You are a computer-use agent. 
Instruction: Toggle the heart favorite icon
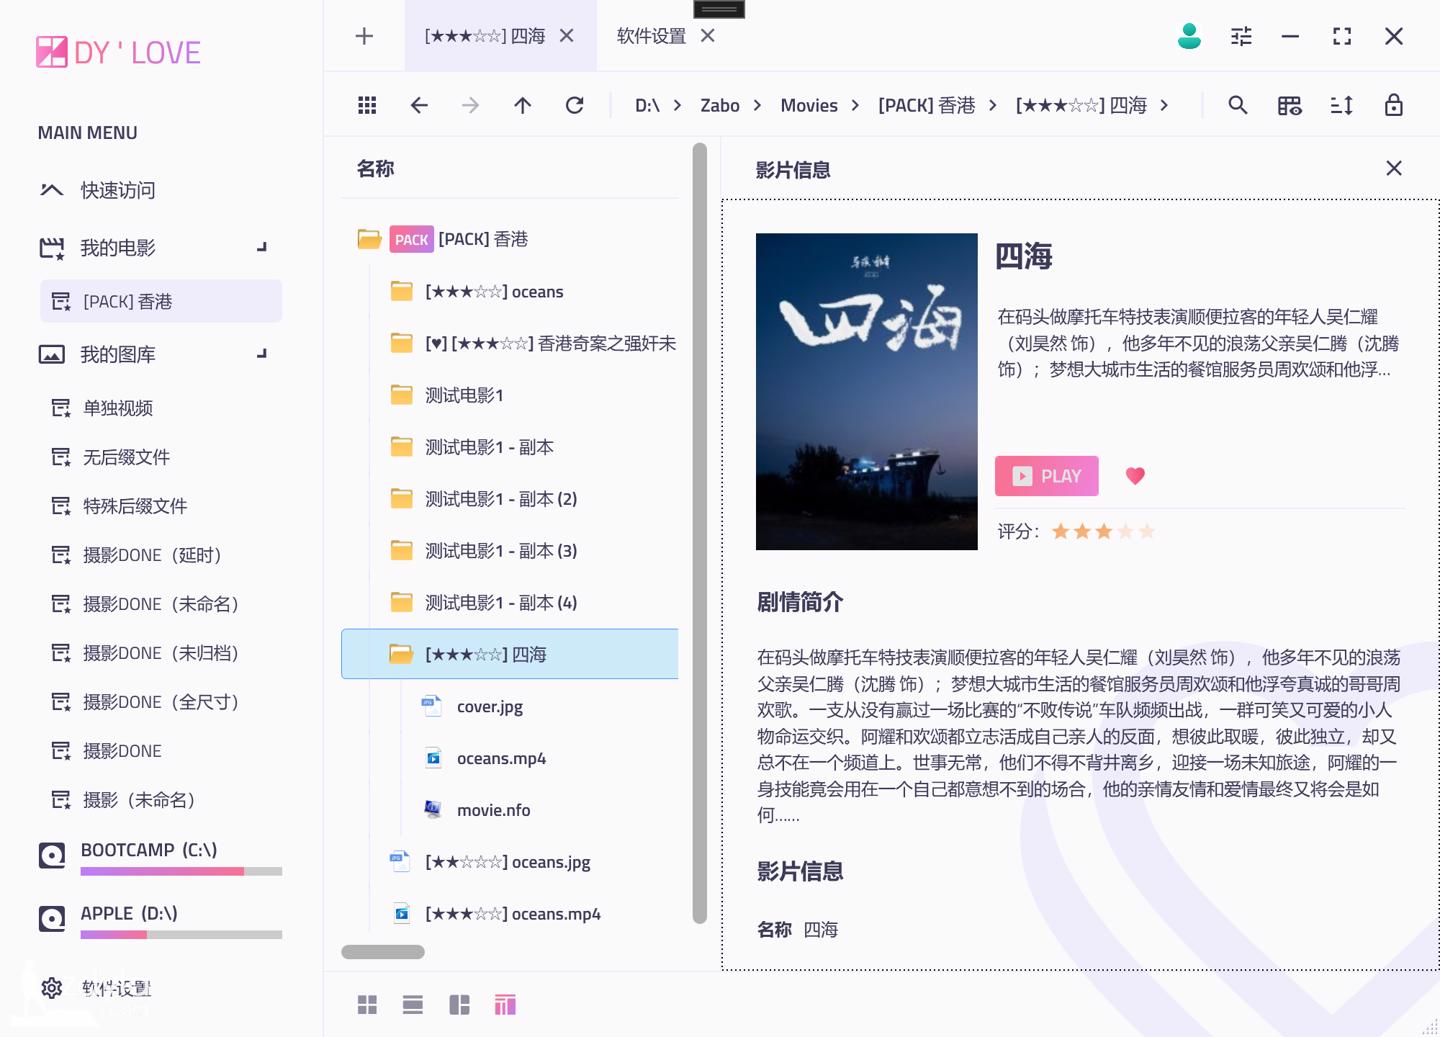click(x=1135, y=476)
